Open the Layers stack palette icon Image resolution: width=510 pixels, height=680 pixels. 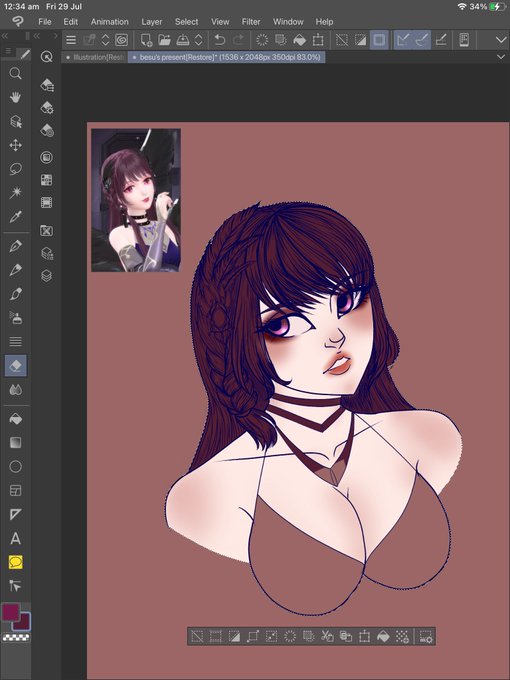46,275
